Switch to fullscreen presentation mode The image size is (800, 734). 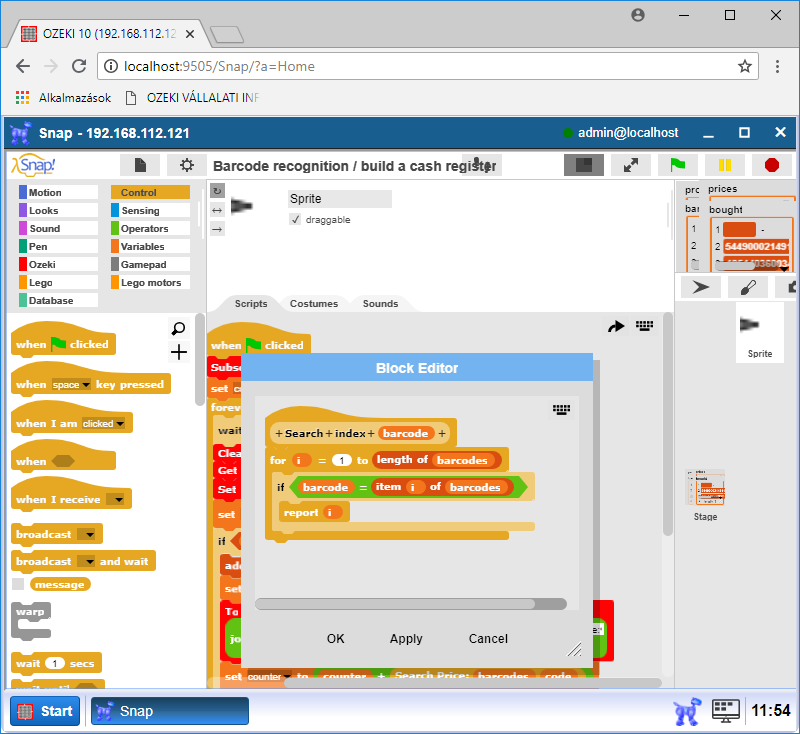tap(631, 165)
